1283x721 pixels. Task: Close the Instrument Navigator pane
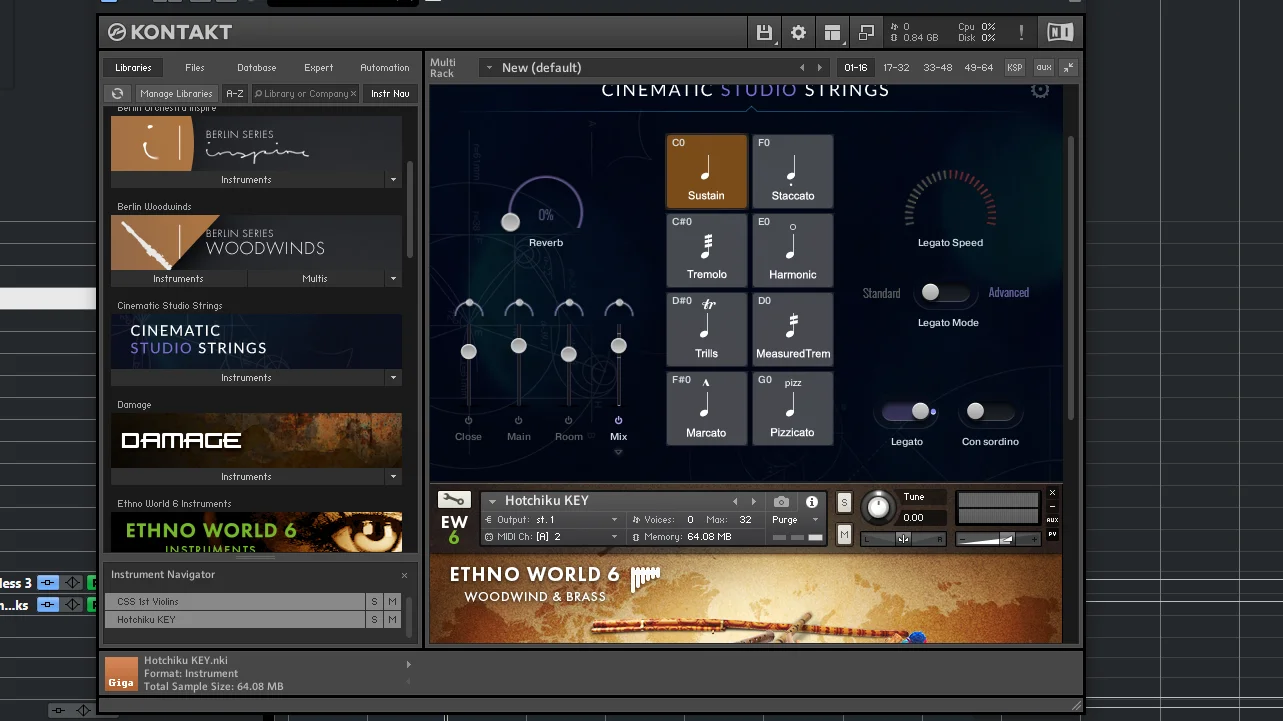[x=404, y=575]
